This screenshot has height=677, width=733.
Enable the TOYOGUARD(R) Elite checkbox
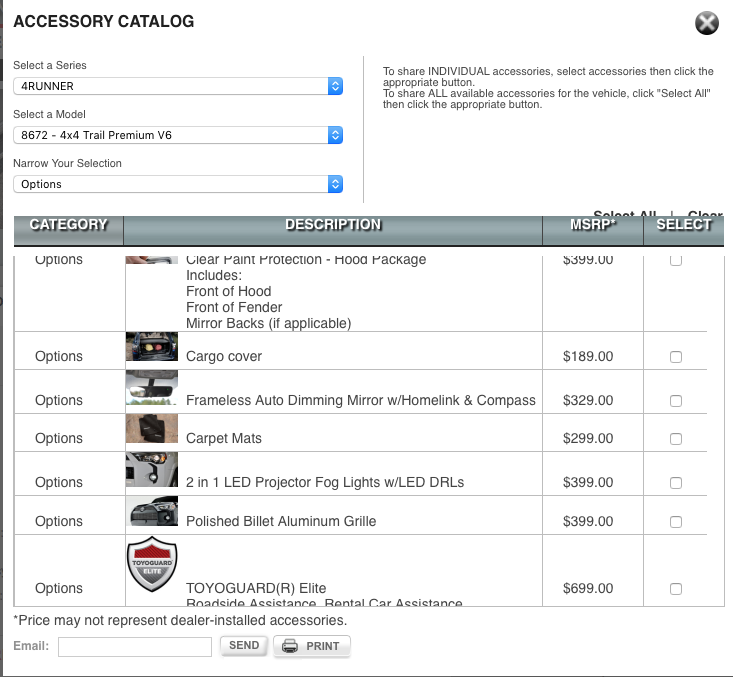[x=676, y=589]
